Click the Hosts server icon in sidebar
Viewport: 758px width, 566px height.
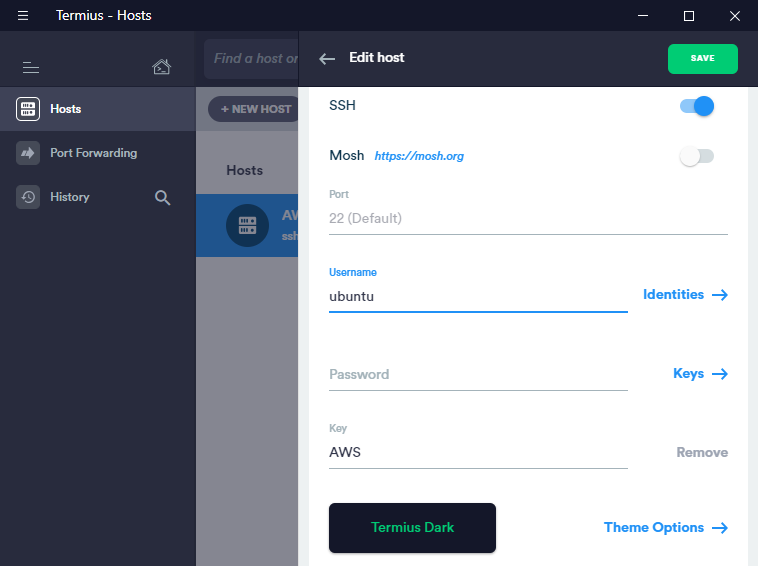pyautogui.click(x=28, y=109)
